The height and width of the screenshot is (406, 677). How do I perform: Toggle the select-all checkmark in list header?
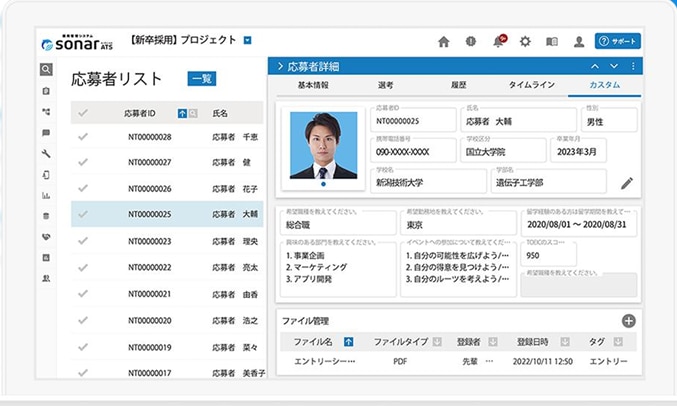(84, 114)
